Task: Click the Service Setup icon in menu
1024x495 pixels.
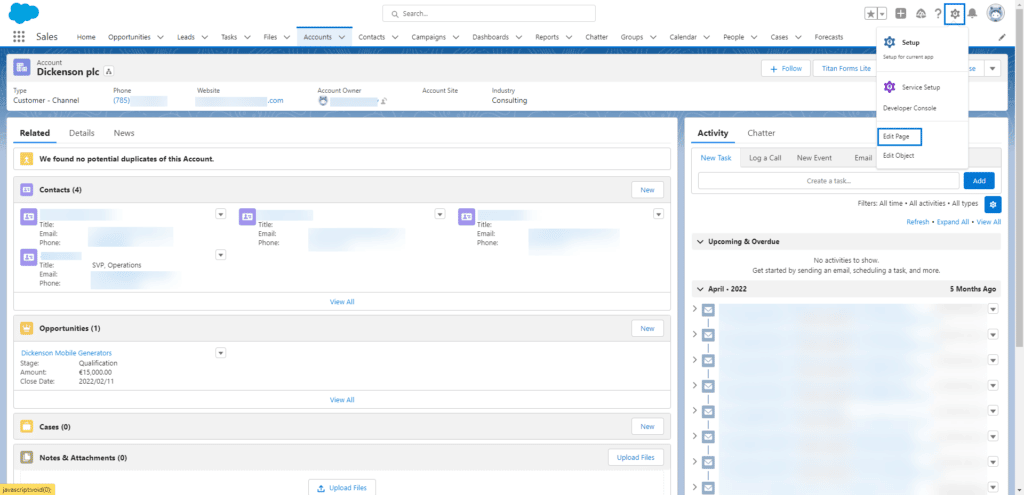Action: [889, 87]
